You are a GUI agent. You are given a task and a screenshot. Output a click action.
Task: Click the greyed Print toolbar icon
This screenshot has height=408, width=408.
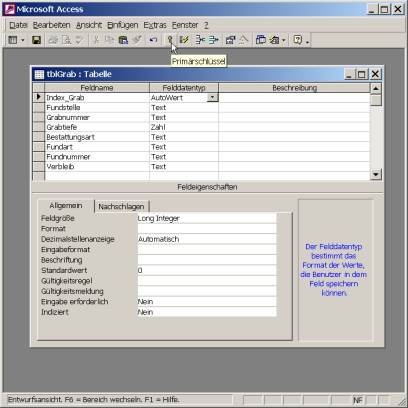click(x=53, y=40)
